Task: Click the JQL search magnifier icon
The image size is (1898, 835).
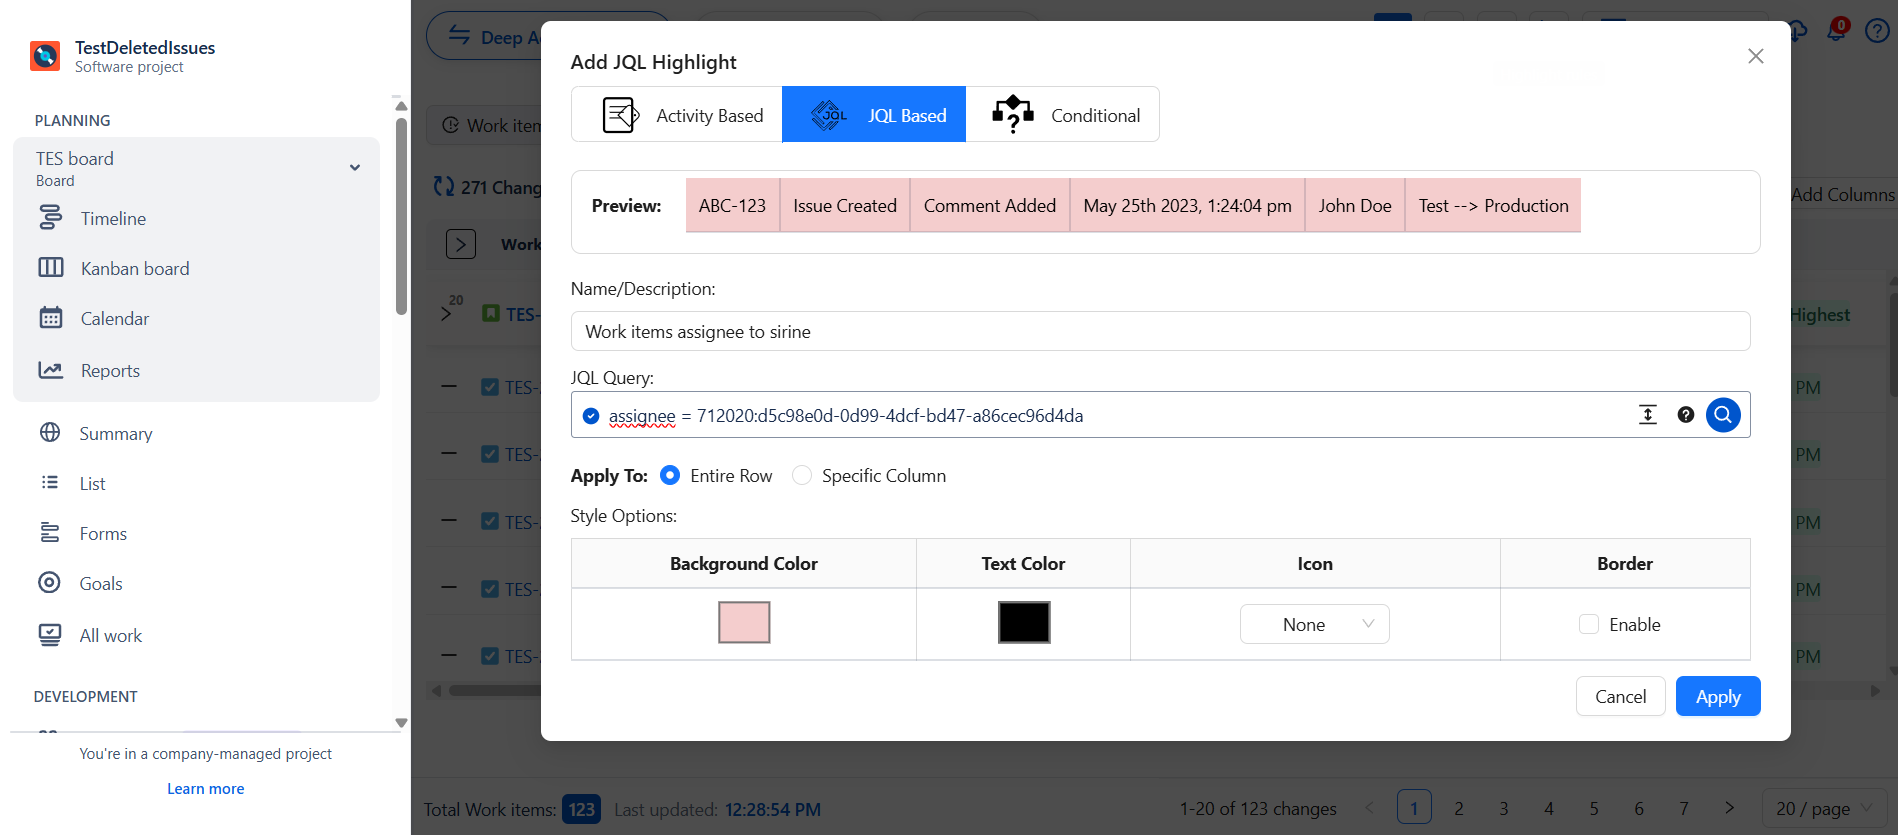Action: pyautogui.click(x=1722, y=415)
